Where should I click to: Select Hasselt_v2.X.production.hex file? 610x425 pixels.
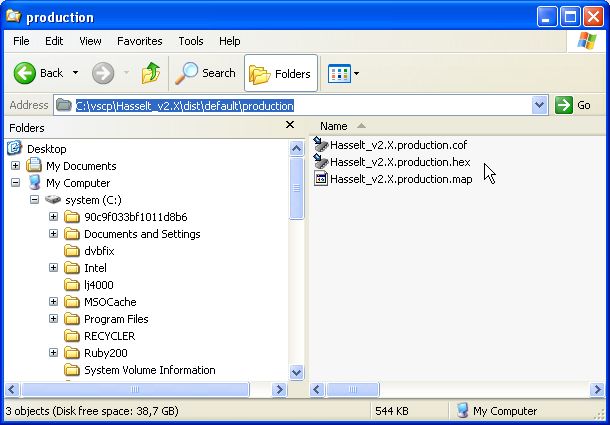coord(399,162)
